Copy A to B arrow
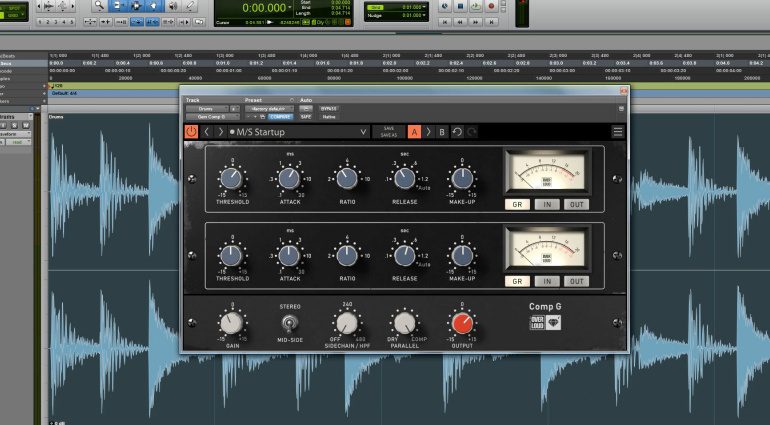770x425 pixels. 428,132
